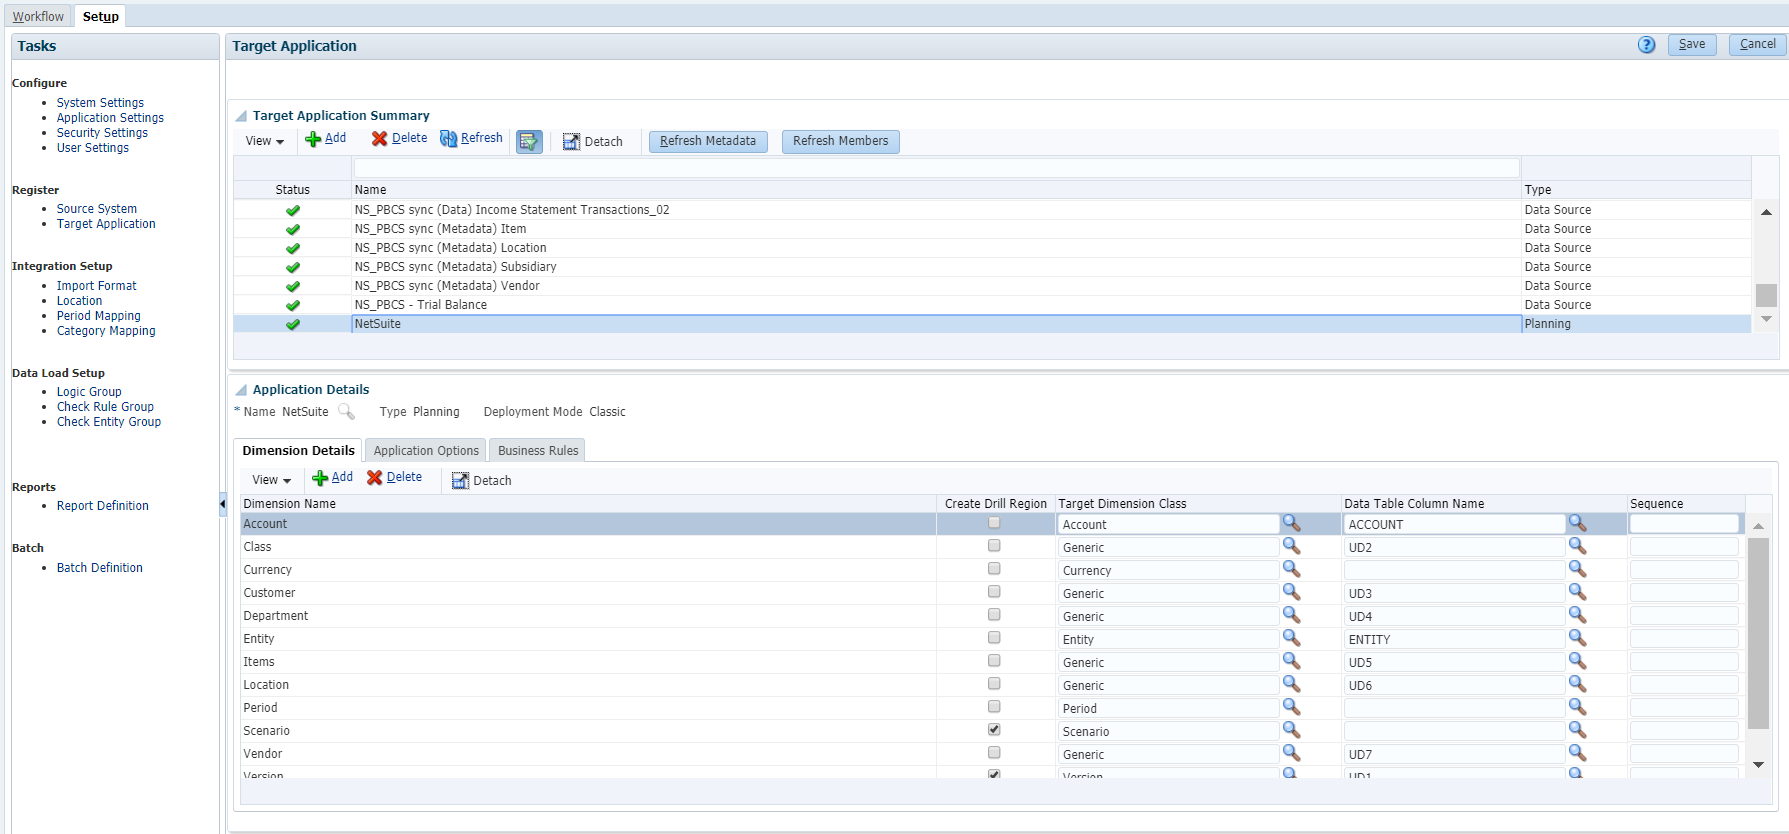Click the Refresh Metadata button
1789x834 pixels.
(708, 141)
